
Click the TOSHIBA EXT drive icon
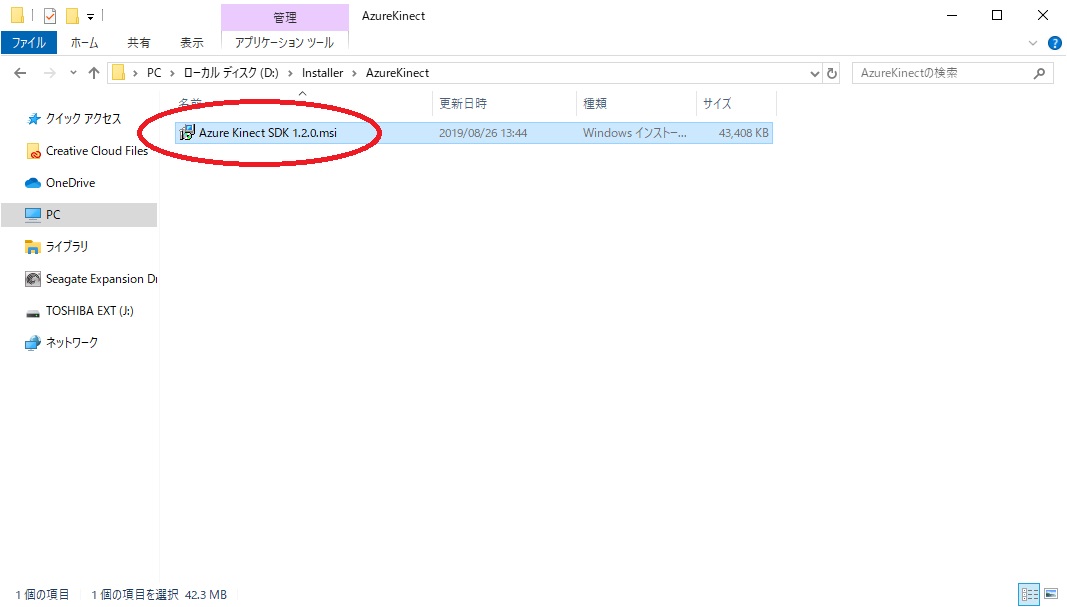(33, 312)
